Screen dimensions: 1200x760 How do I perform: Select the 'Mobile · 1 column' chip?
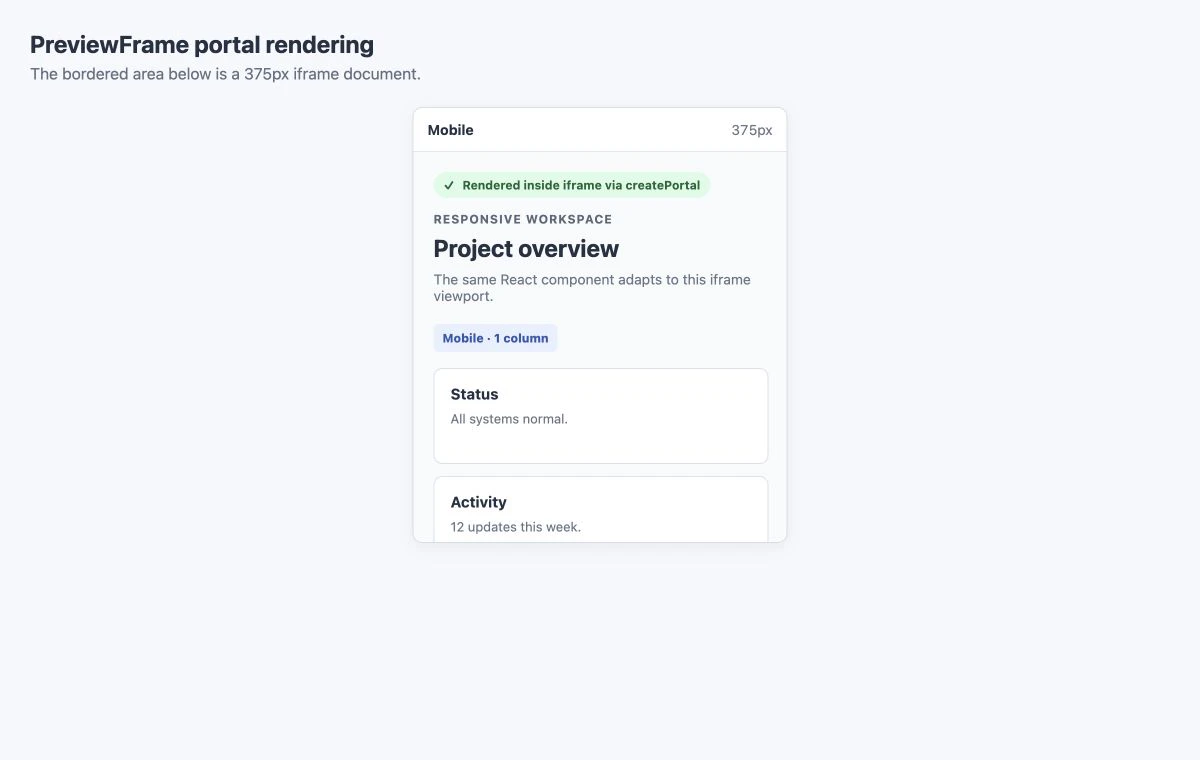coord(495,338)
